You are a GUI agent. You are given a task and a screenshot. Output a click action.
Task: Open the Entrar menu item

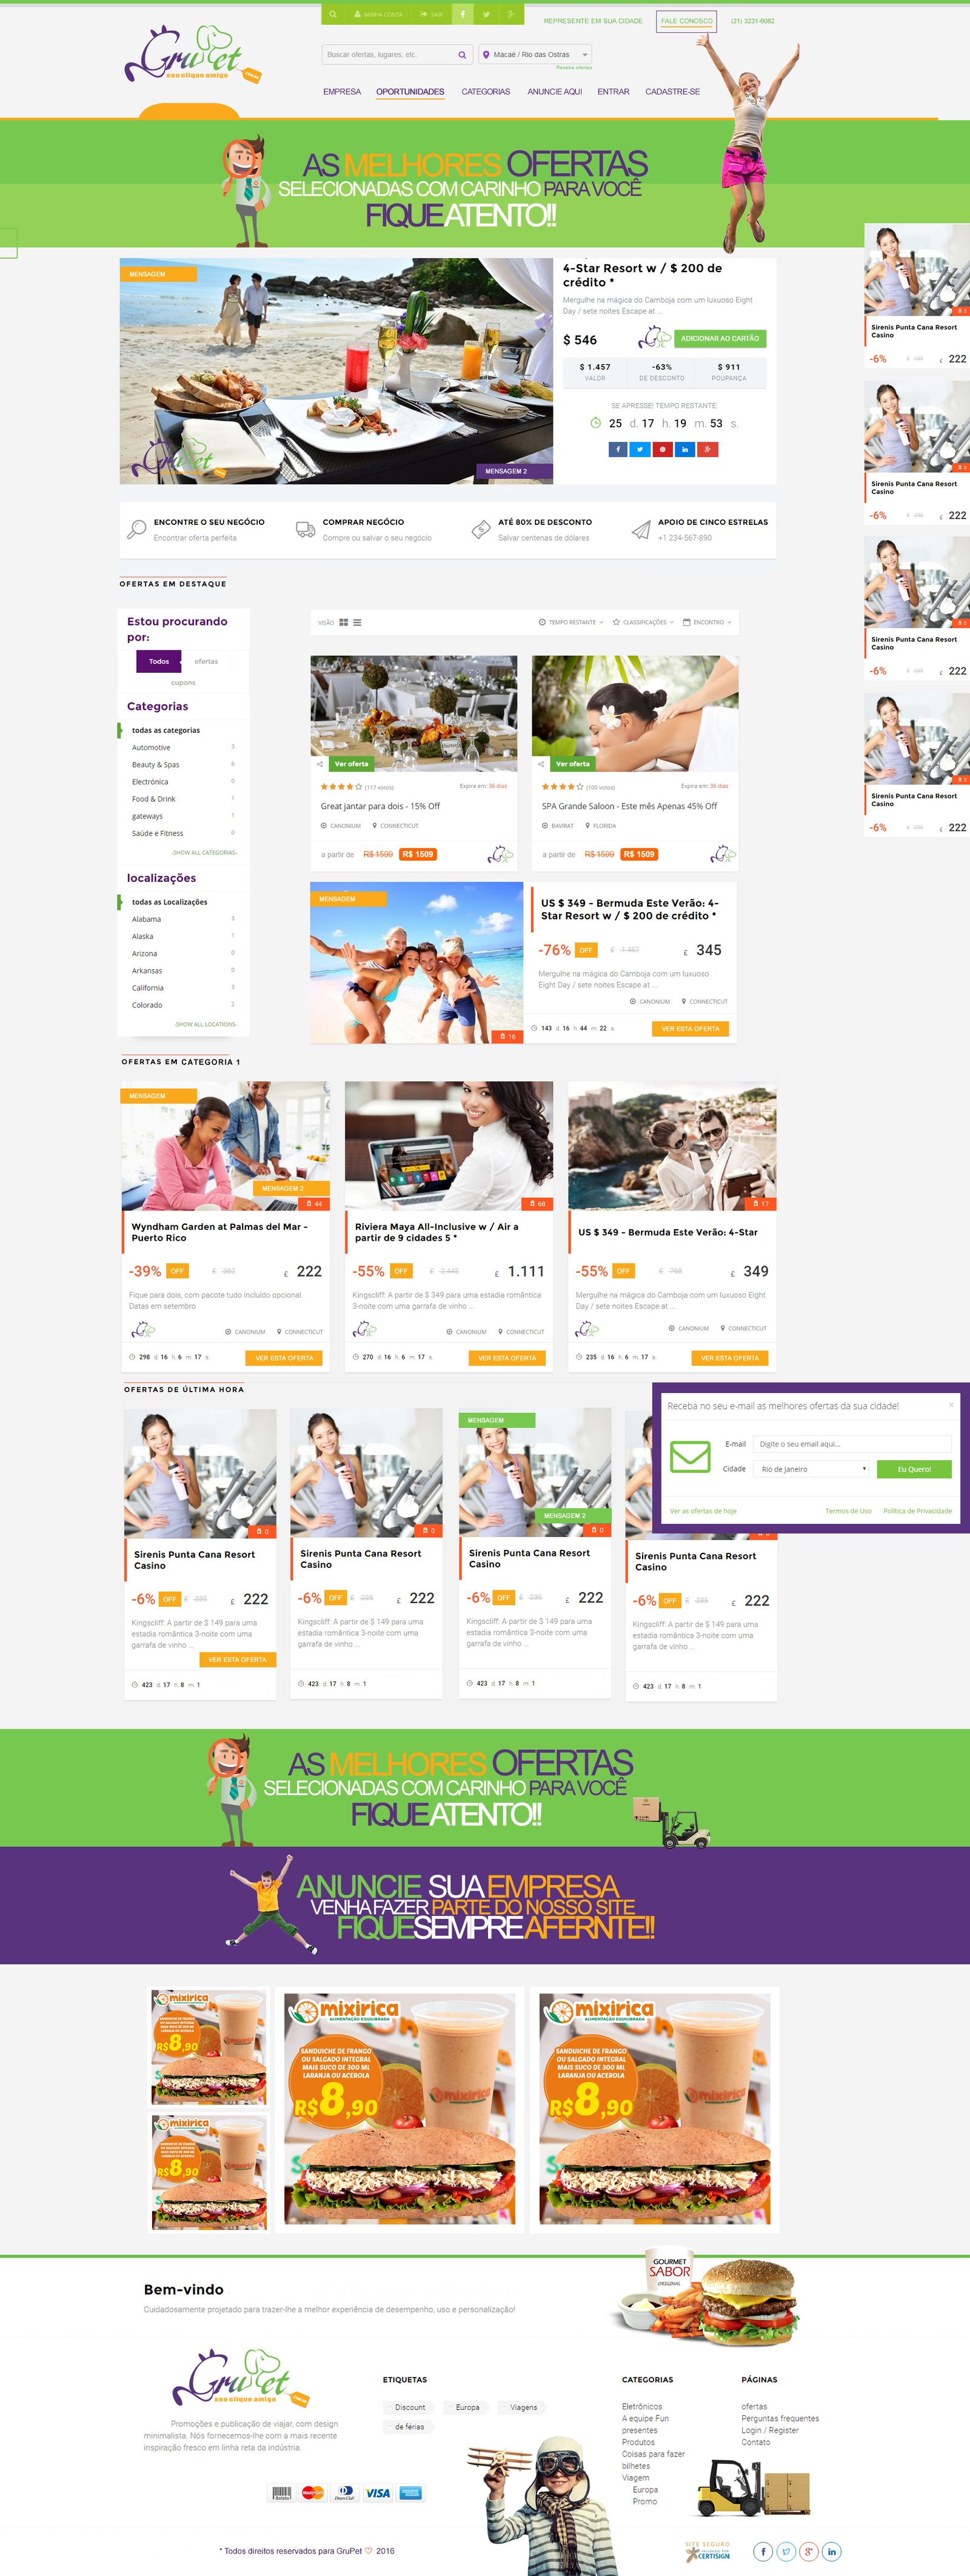(x=614, y=92)
